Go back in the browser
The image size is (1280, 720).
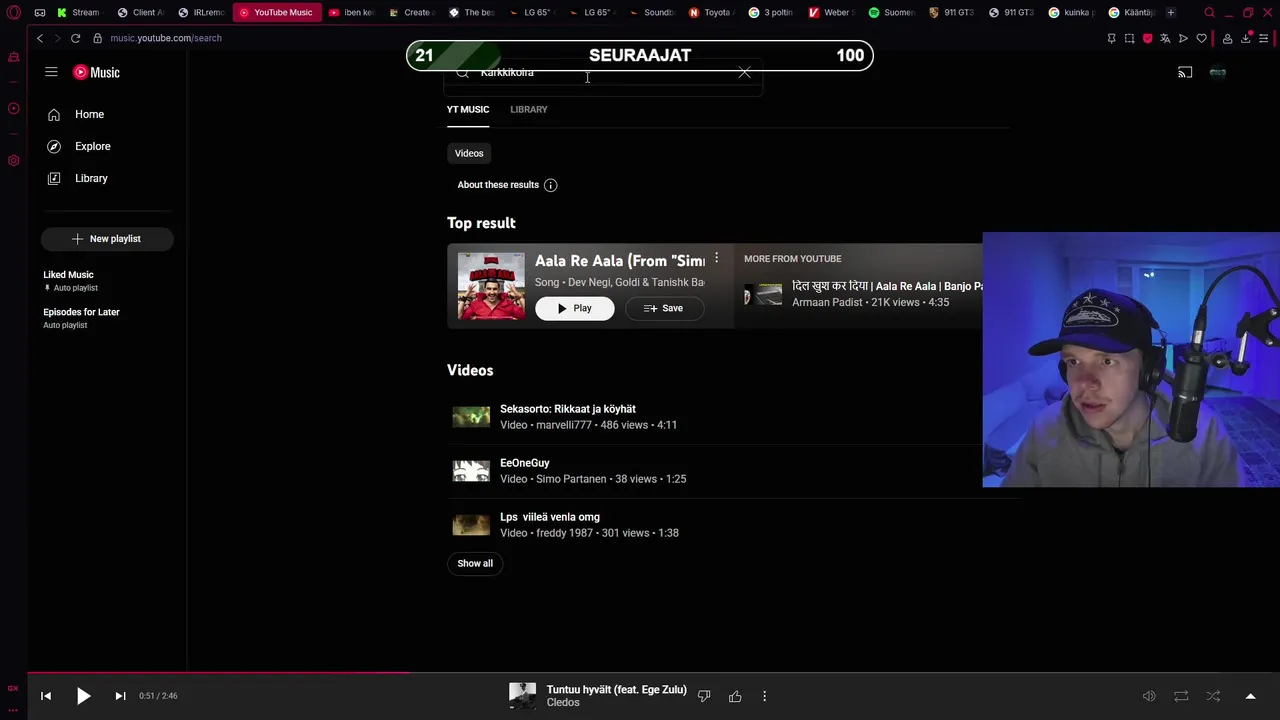point(40,38)
